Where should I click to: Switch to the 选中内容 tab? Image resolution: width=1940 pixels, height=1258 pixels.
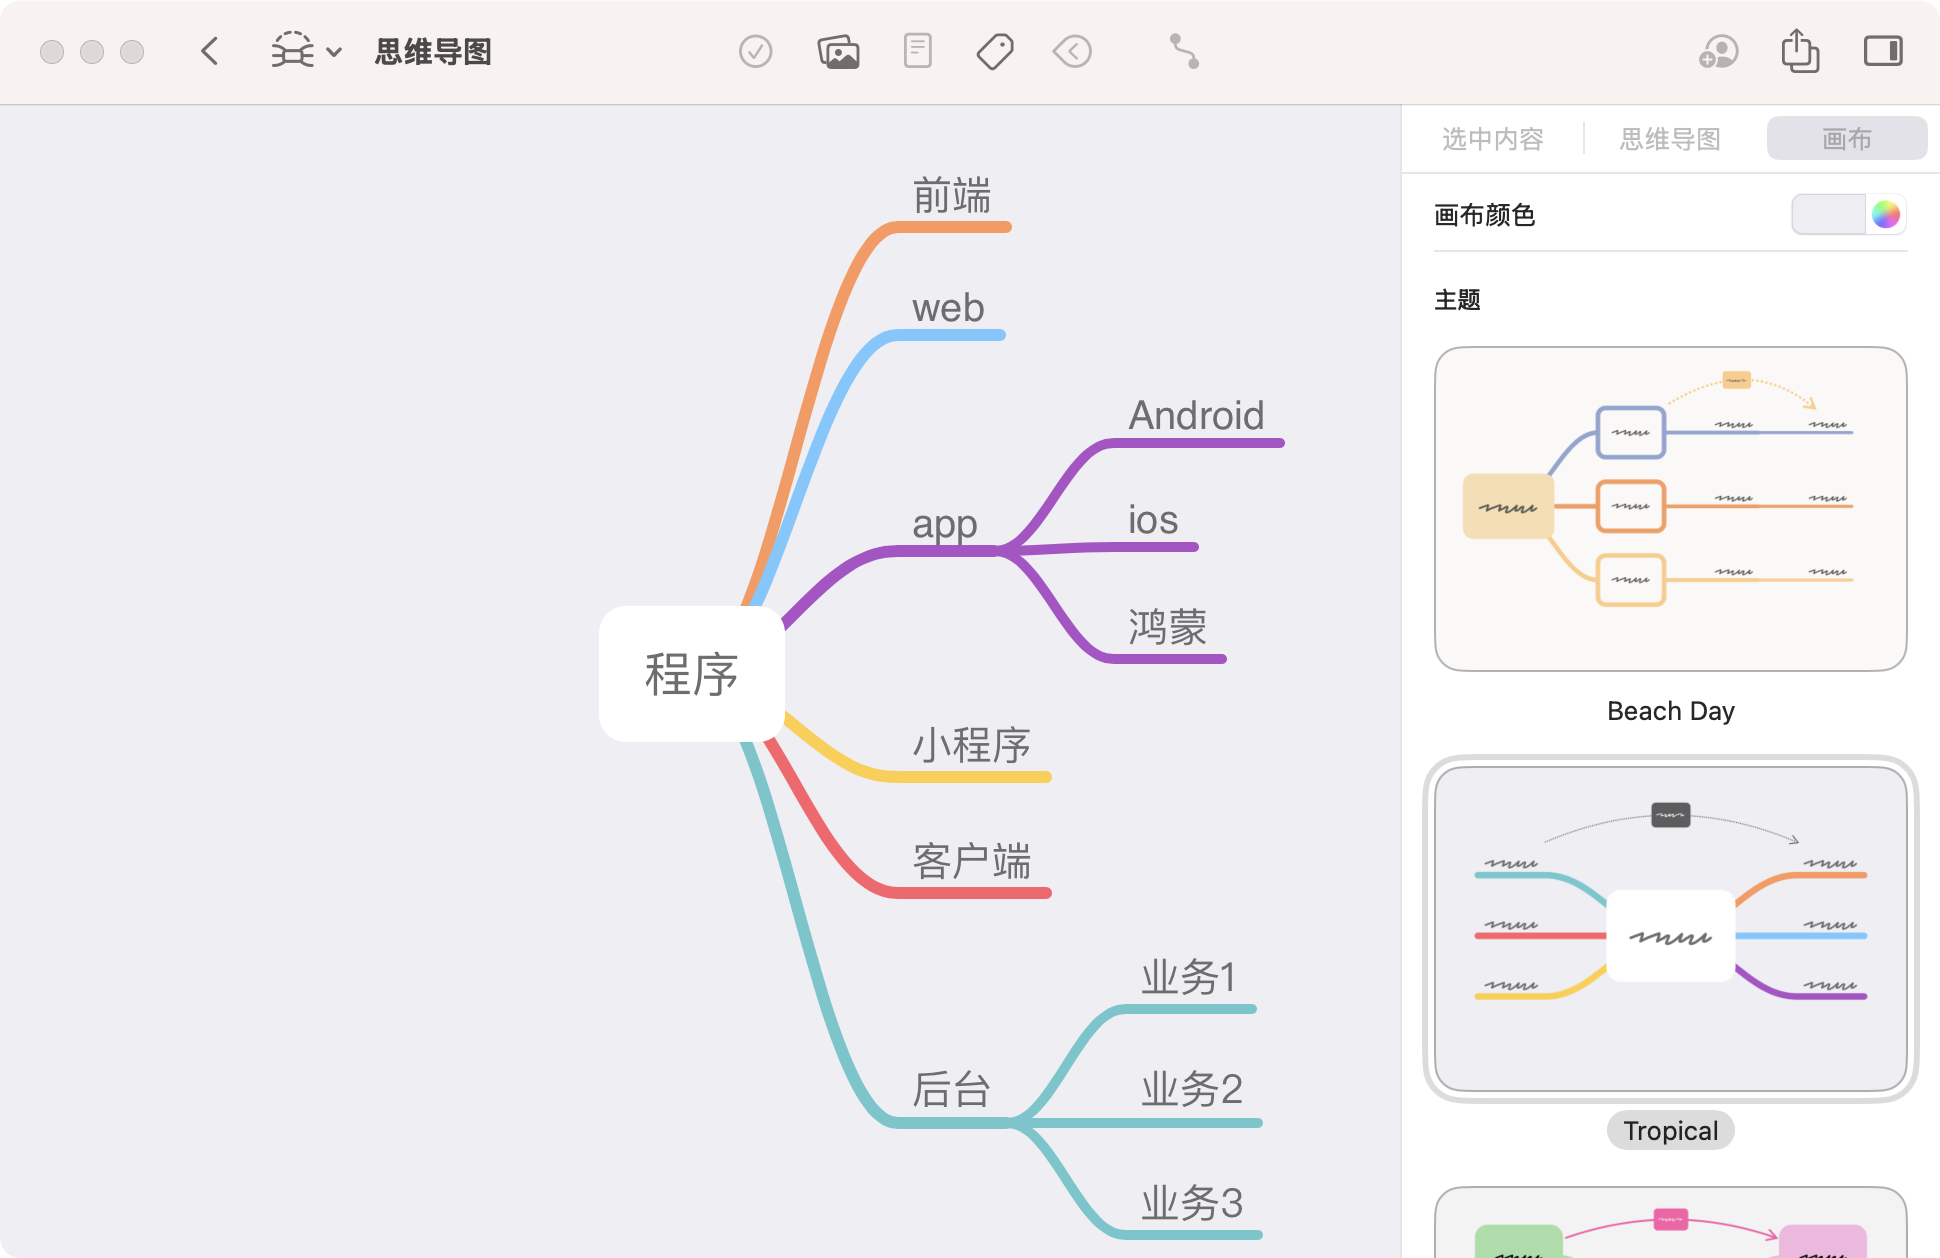point(1492,138)
